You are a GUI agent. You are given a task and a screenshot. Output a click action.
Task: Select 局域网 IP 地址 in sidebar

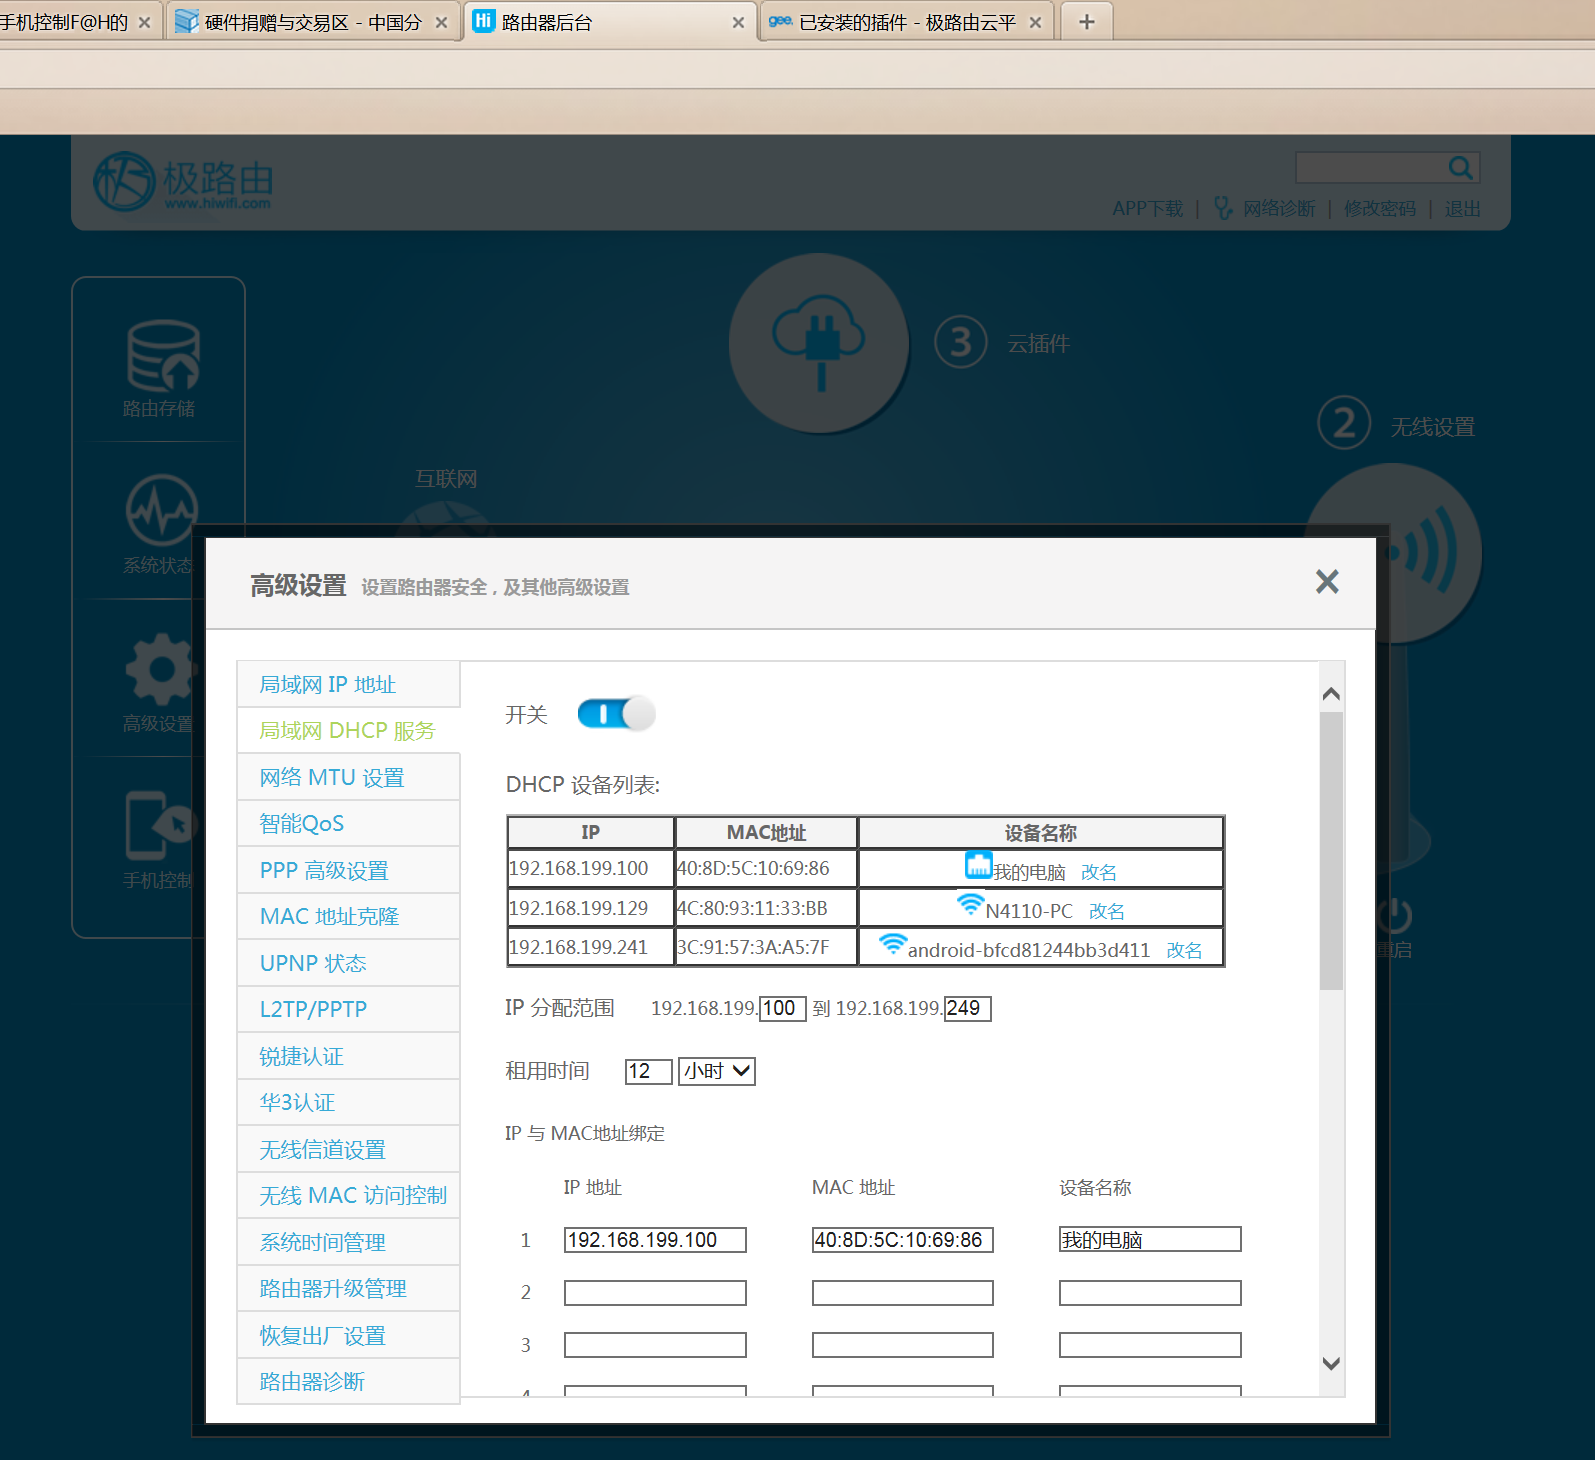(x=348, y=684)
